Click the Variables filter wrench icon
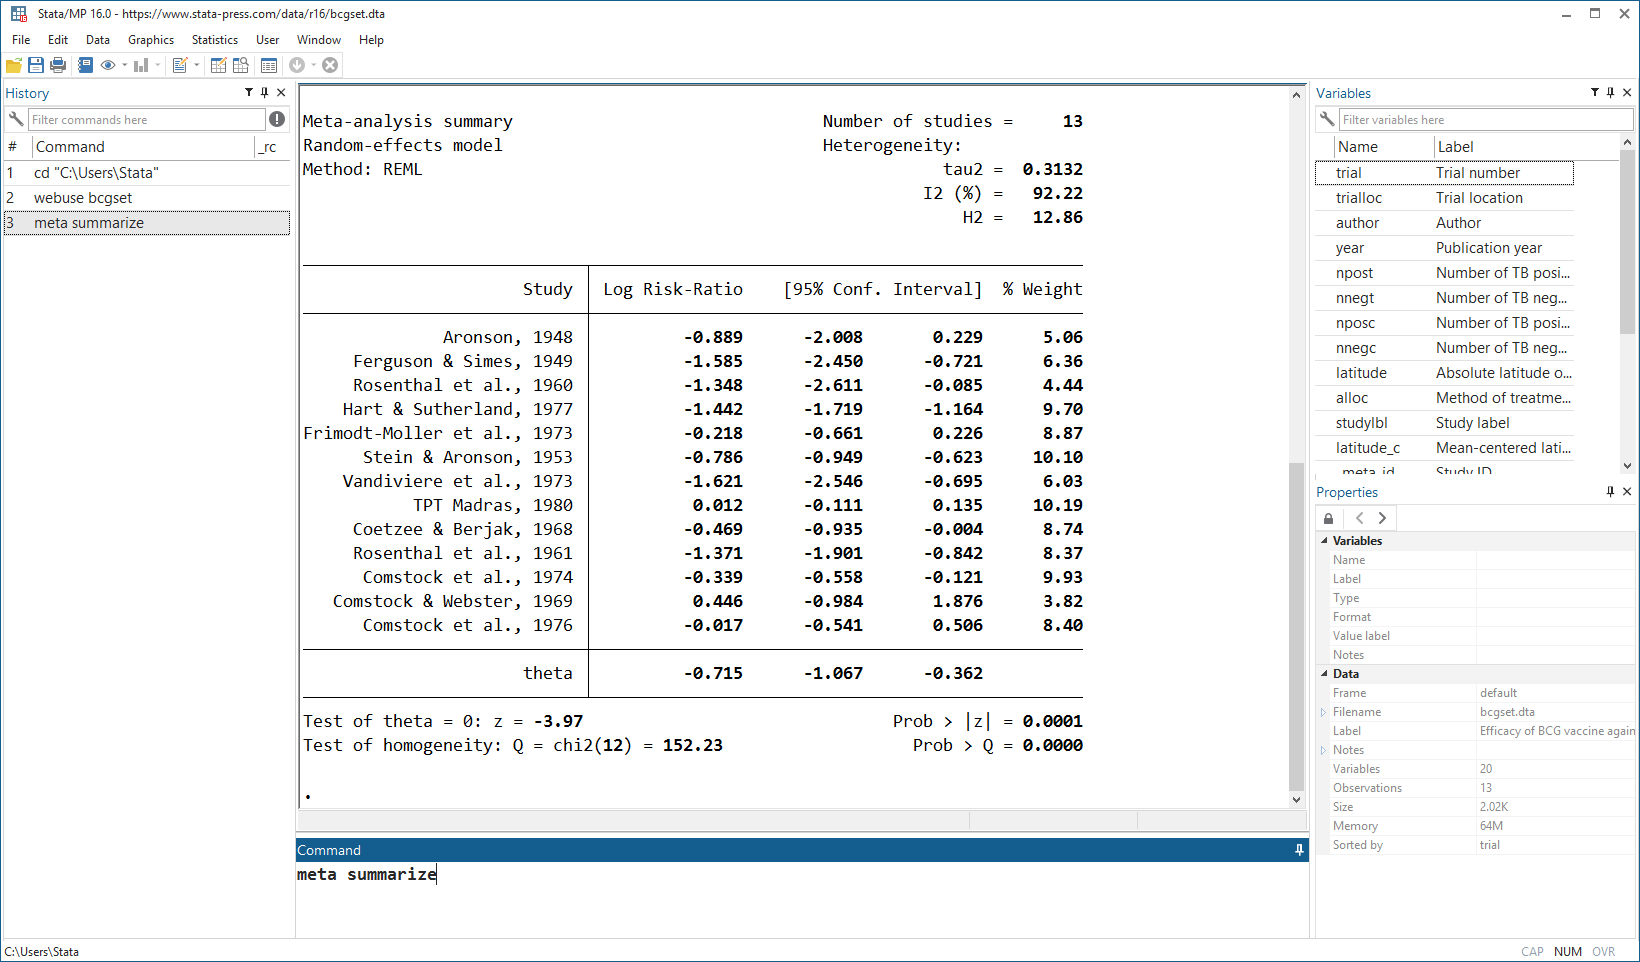 [1327, 119]
